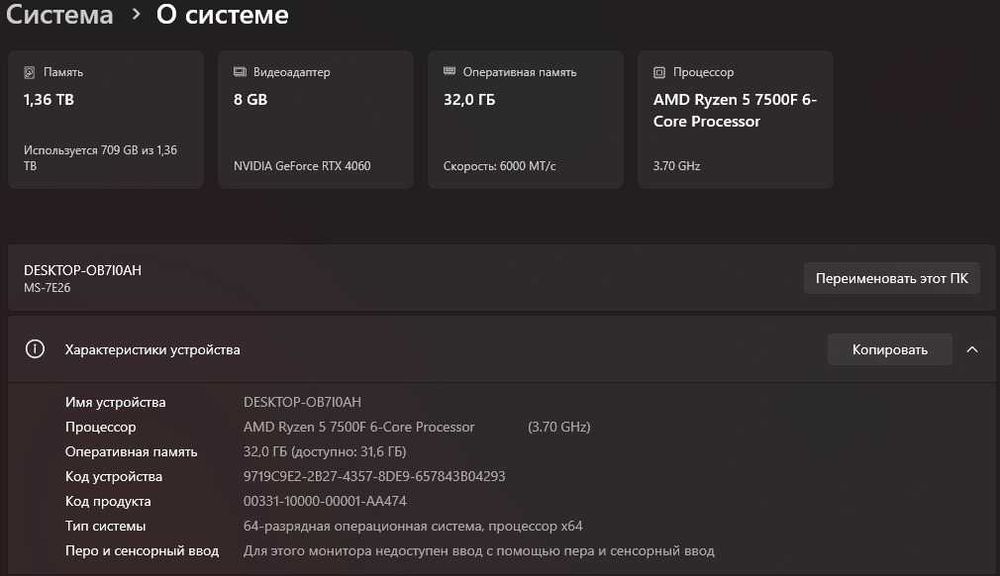Click the video adapter icon
Viewport: 1000px width, 576px height.
tap(240, 72)
